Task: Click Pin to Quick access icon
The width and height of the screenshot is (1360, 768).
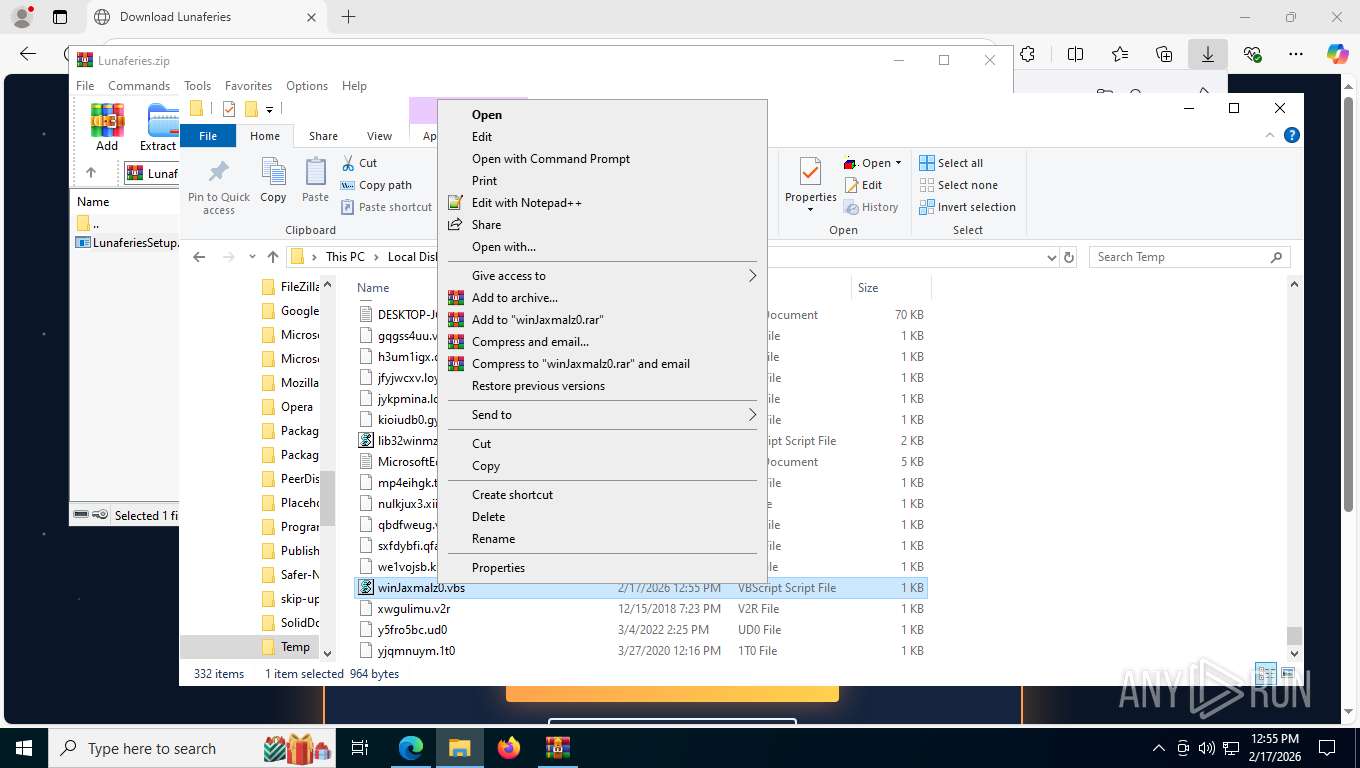Action: click(x=219, y=186)
